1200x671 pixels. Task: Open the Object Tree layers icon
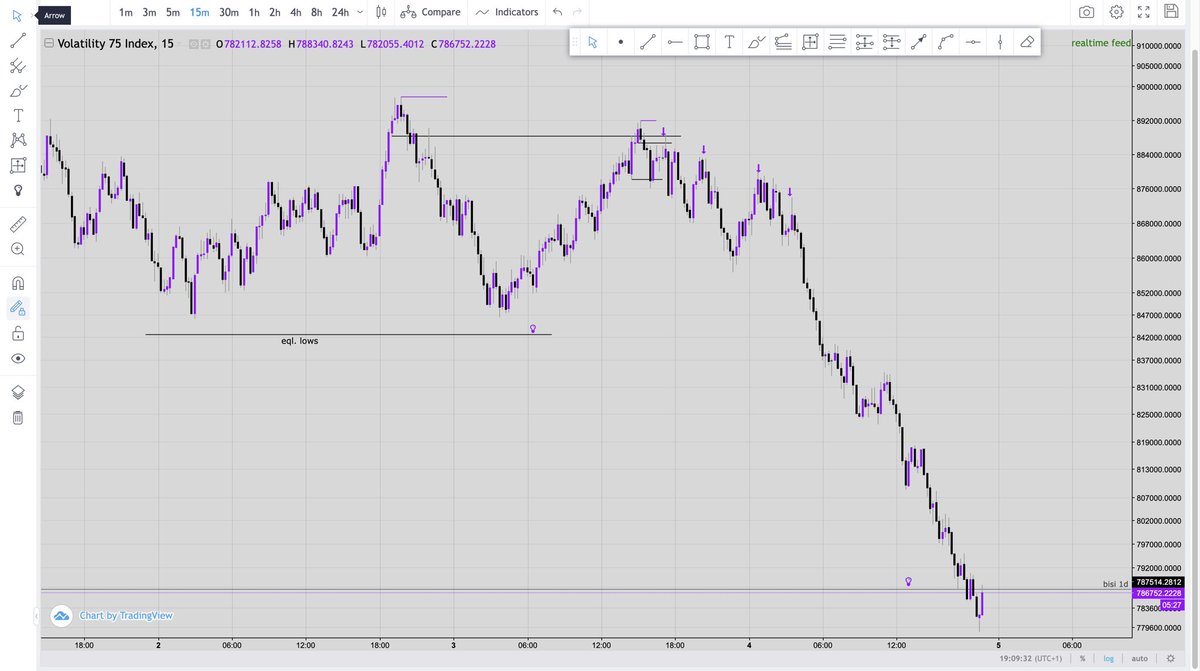(17, 392)
